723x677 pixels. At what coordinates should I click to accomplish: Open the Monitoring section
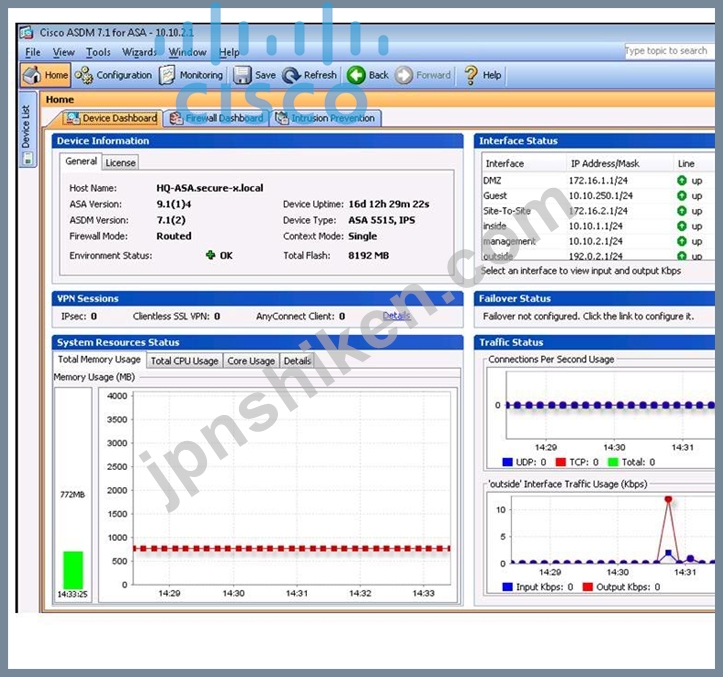pos(191,75)
